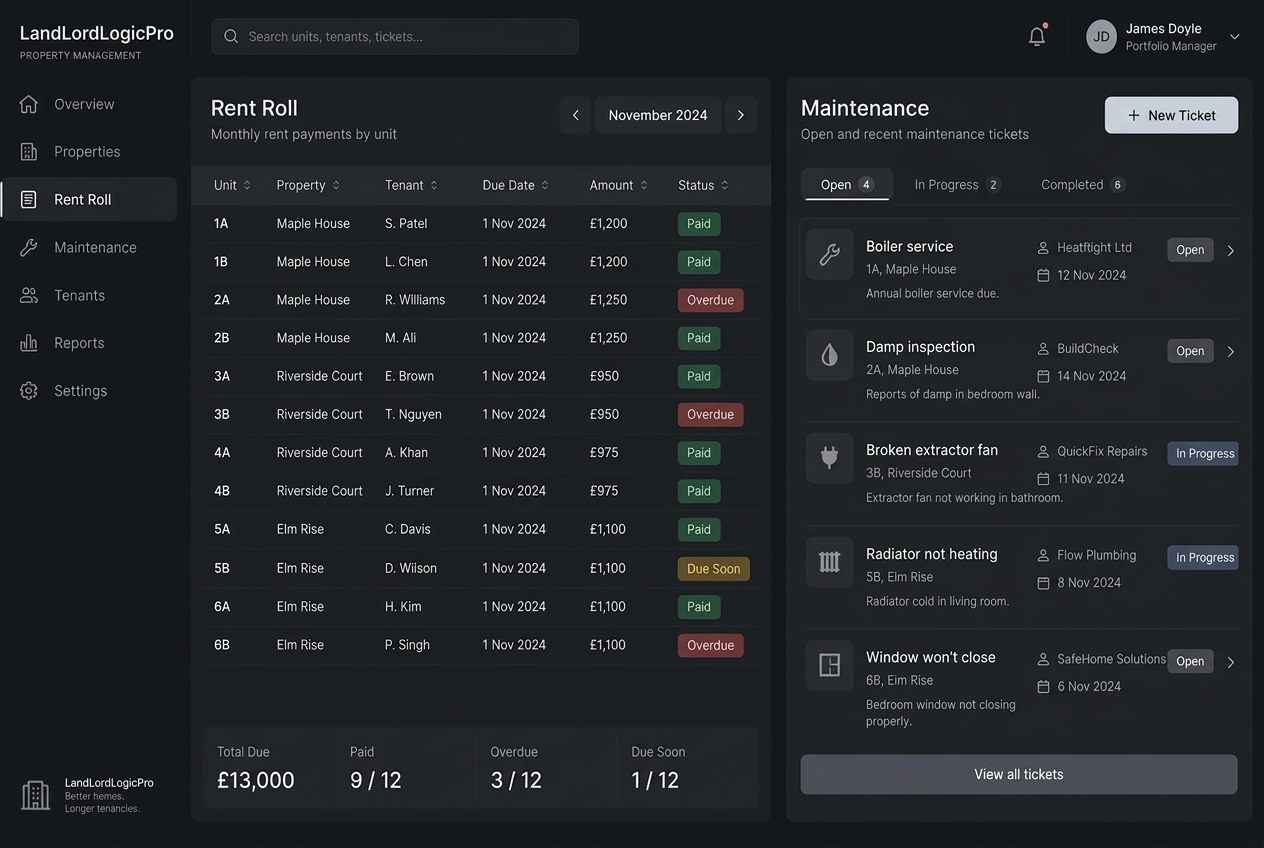Click the Window won't close icon
The height and width of the screenshot is (848, 1264).
[829, 665]
